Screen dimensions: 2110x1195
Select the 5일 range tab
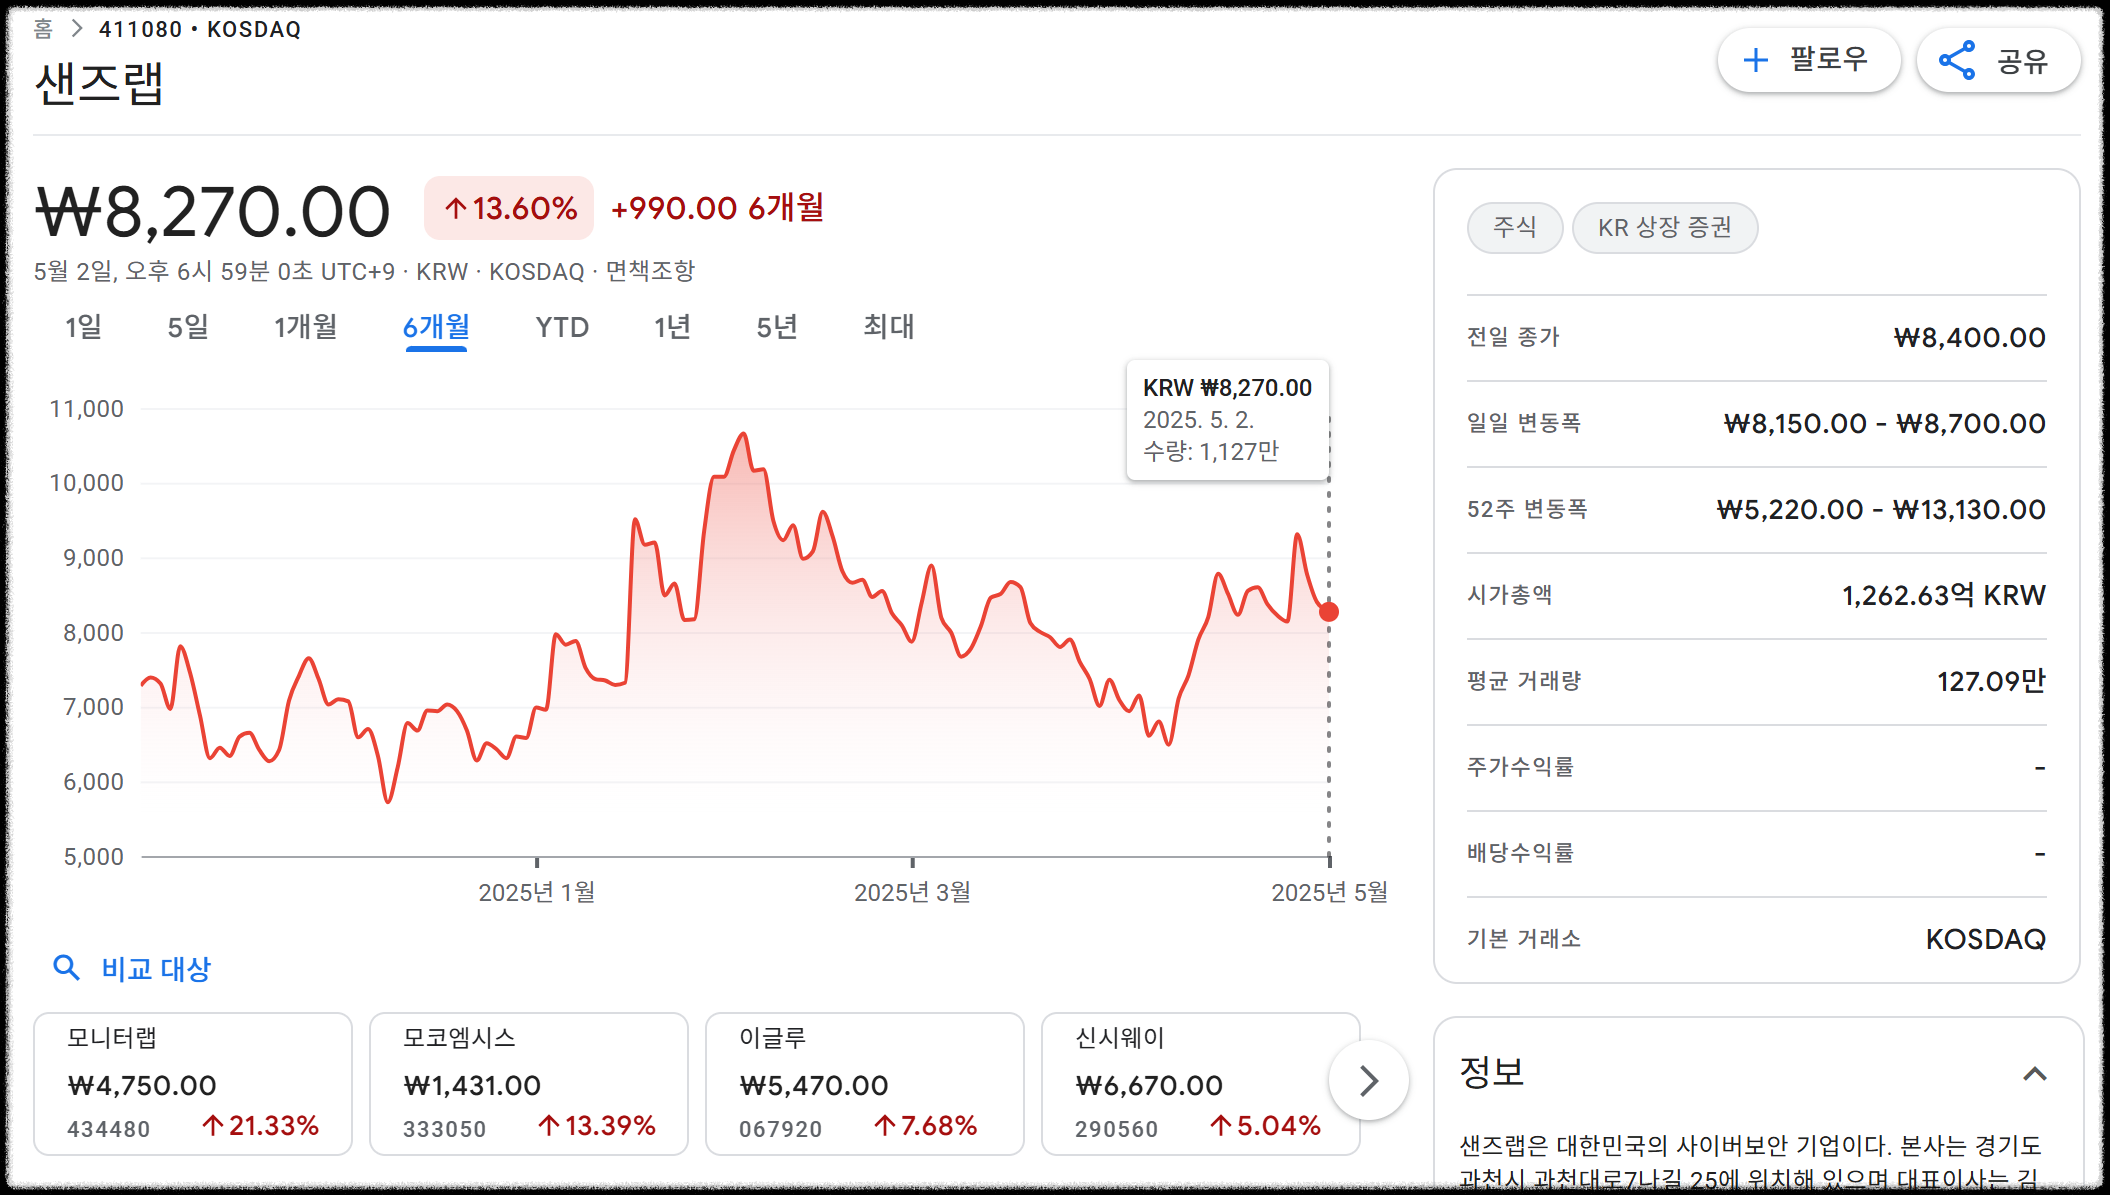188,327
